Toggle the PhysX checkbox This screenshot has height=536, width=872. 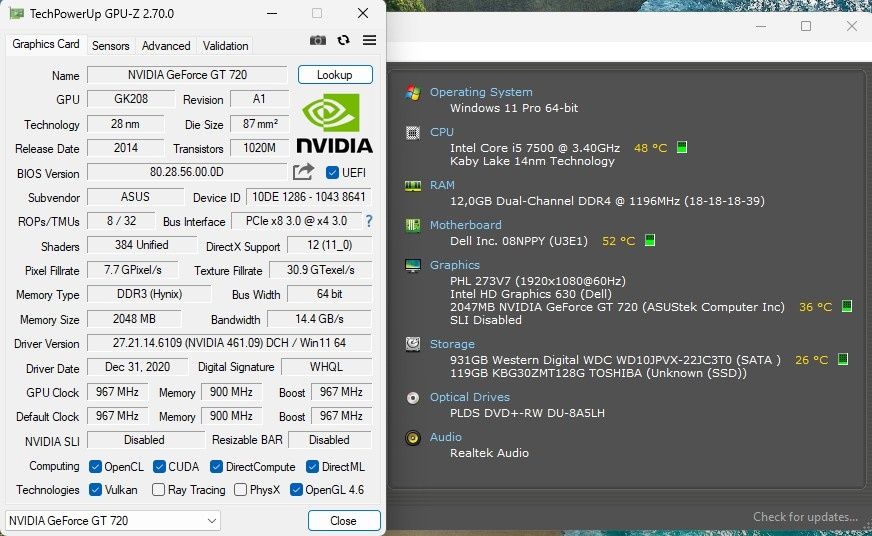[240, 490]
